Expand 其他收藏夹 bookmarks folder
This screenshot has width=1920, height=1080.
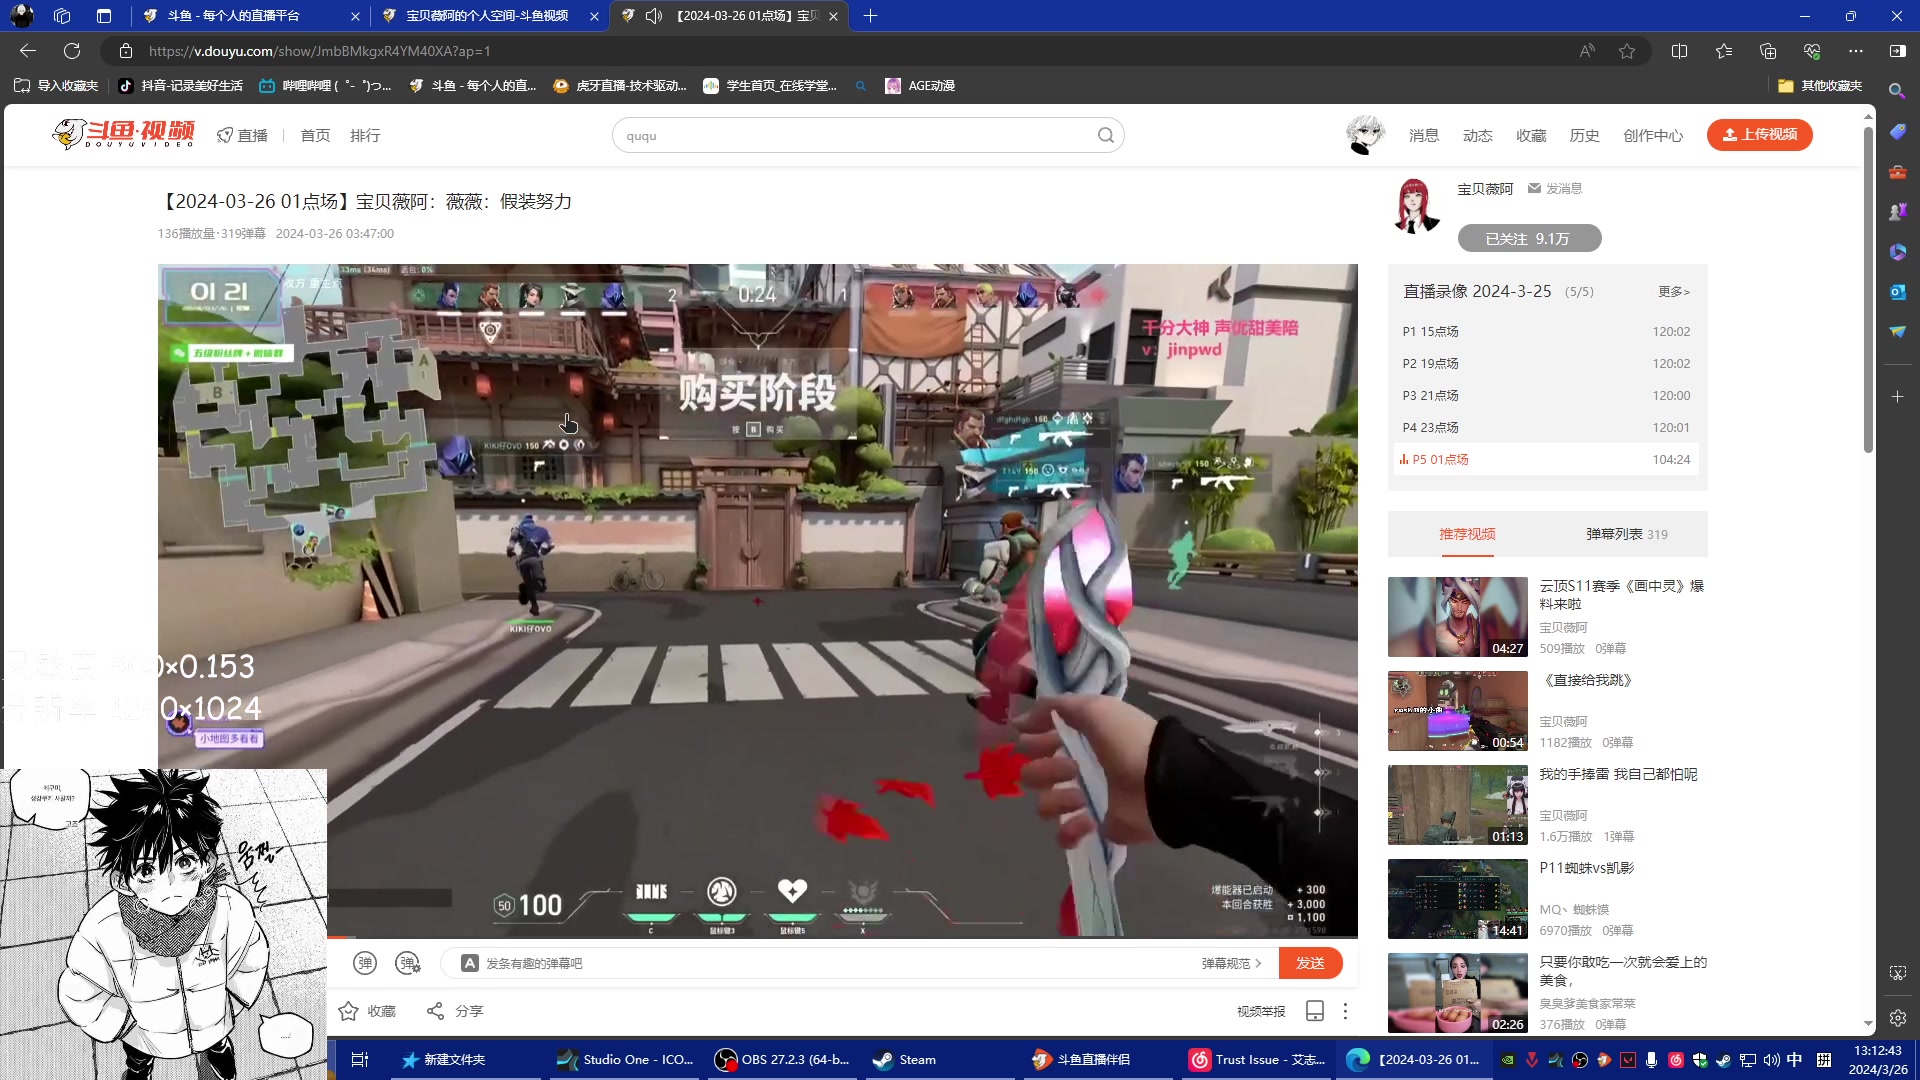(x=1820, y=86)
